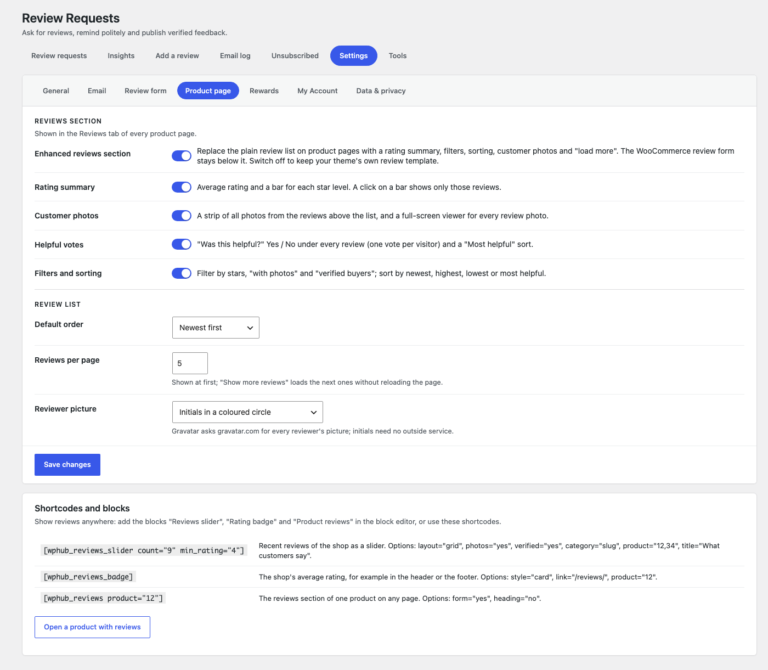Toggle the Customer photos switch
Viewport: 768px width, 670px height.
181,215
